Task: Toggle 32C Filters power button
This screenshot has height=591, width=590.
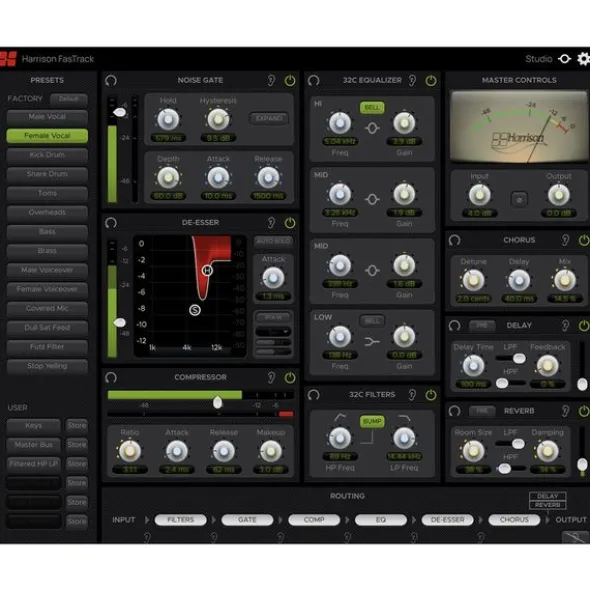Action: 431,395
